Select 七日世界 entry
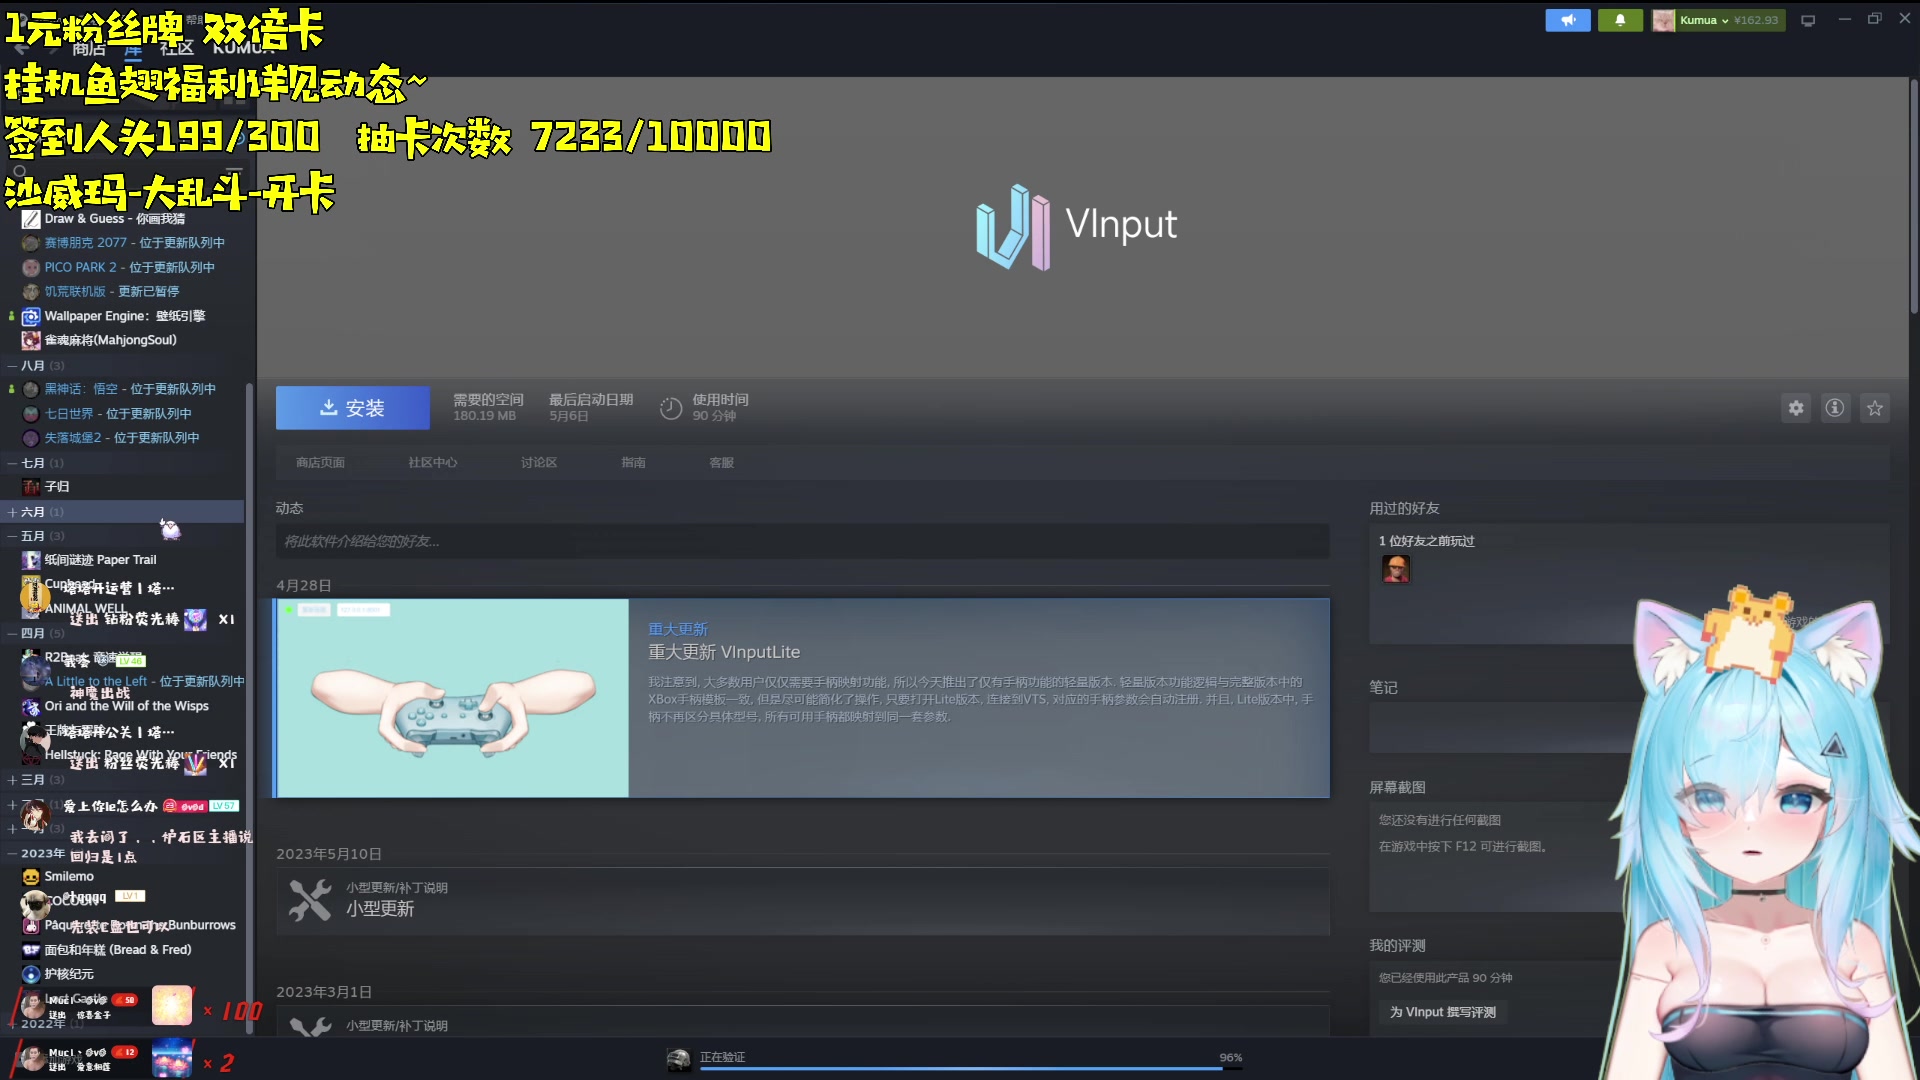The height and width of the screenshot is (1080, 1920). (118, 413)
